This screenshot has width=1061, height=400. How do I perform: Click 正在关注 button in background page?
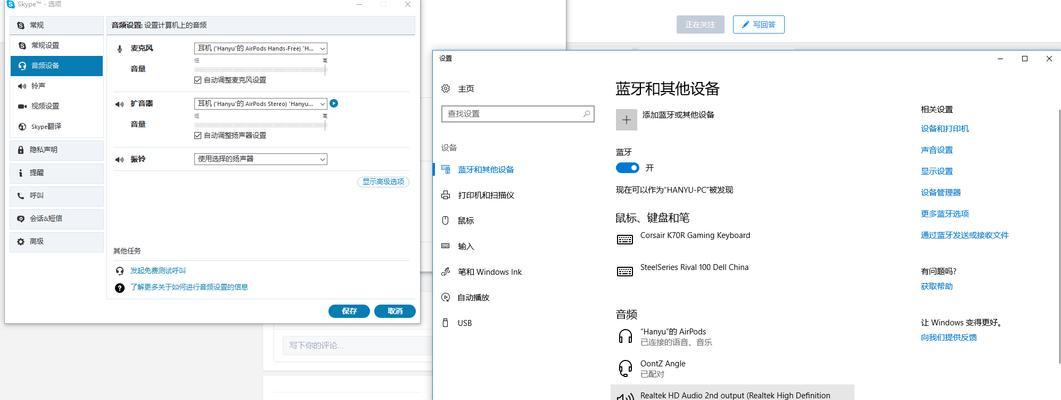(x=700, y=24)
